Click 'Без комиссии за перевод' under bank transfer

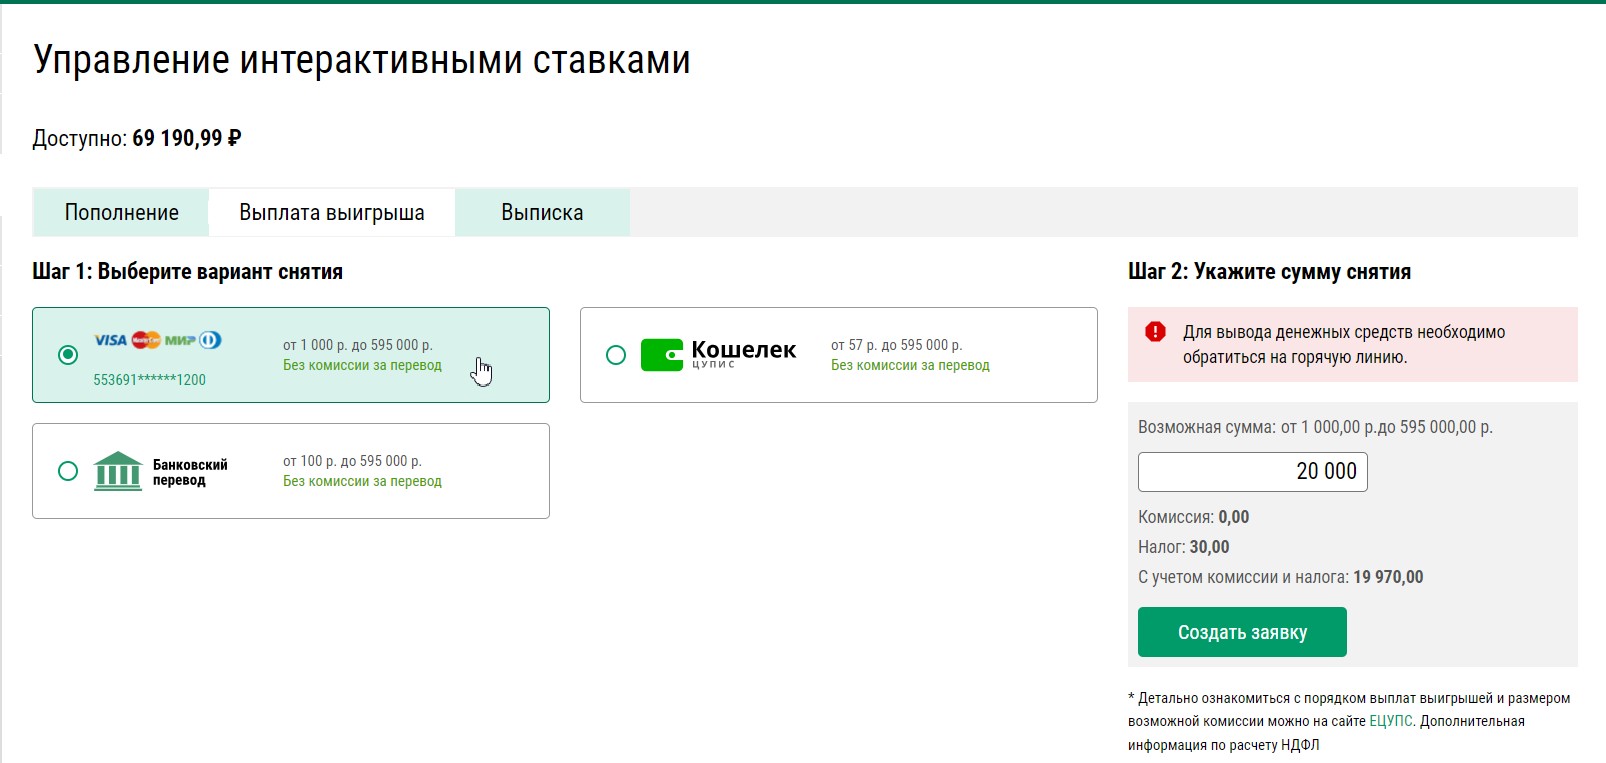362,481
